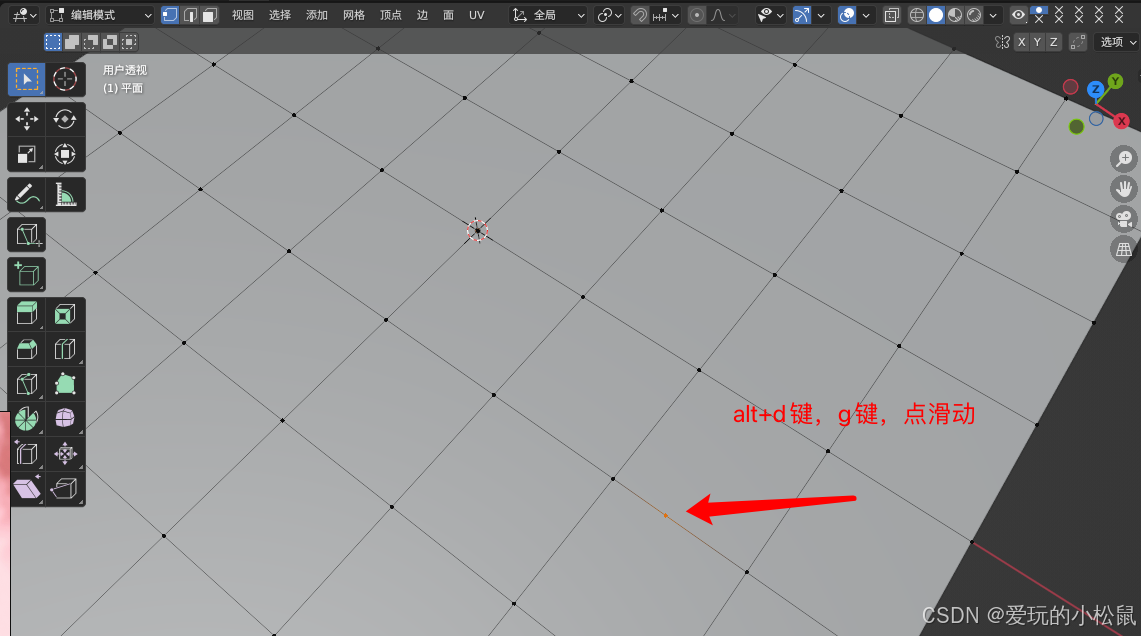Viewport: 1141px width, 636px height.
Task: Pick the Annotate pencil tool
Action: (27, 195)
